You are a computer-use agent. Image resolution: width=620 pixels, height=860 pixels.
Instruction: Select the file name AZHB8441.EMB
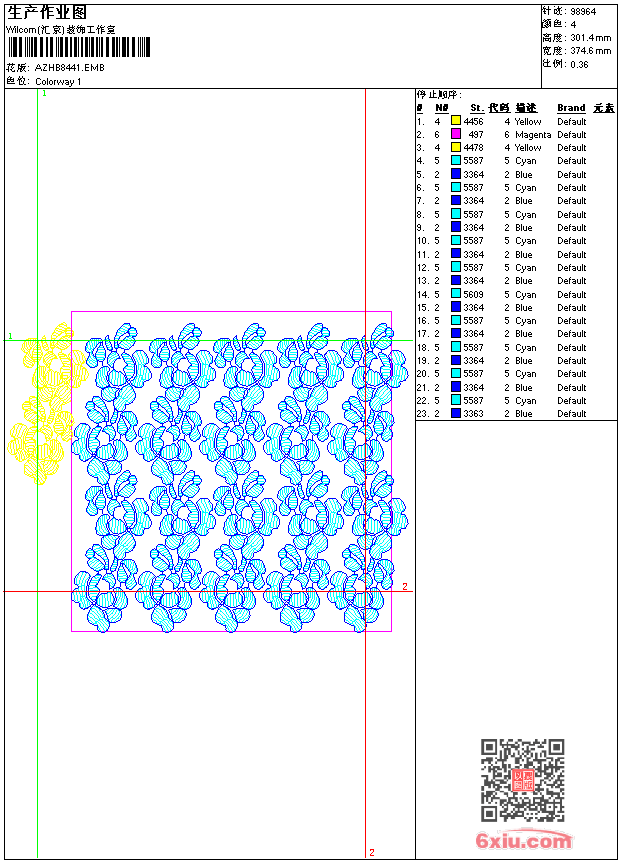point(69,67)
